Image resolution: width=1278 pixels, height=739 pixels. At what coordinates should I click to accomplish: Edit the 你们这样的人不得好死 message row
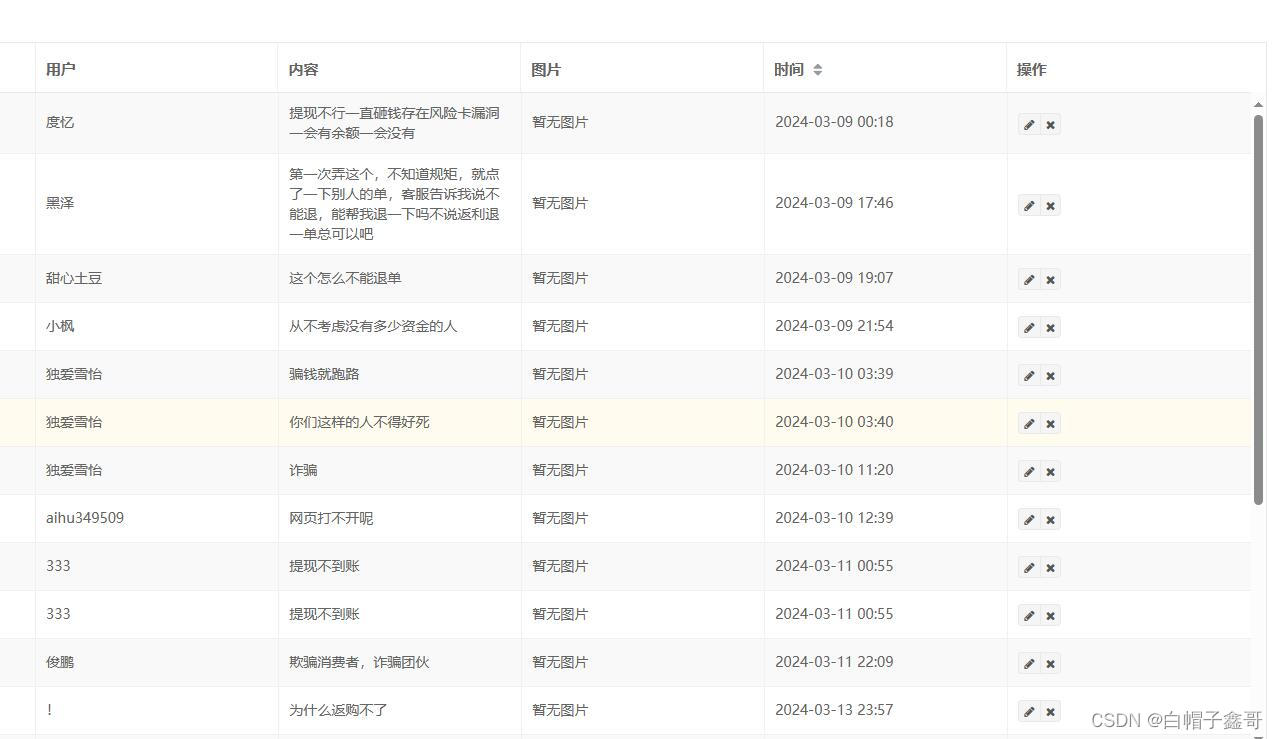[x=1029, y=424]
